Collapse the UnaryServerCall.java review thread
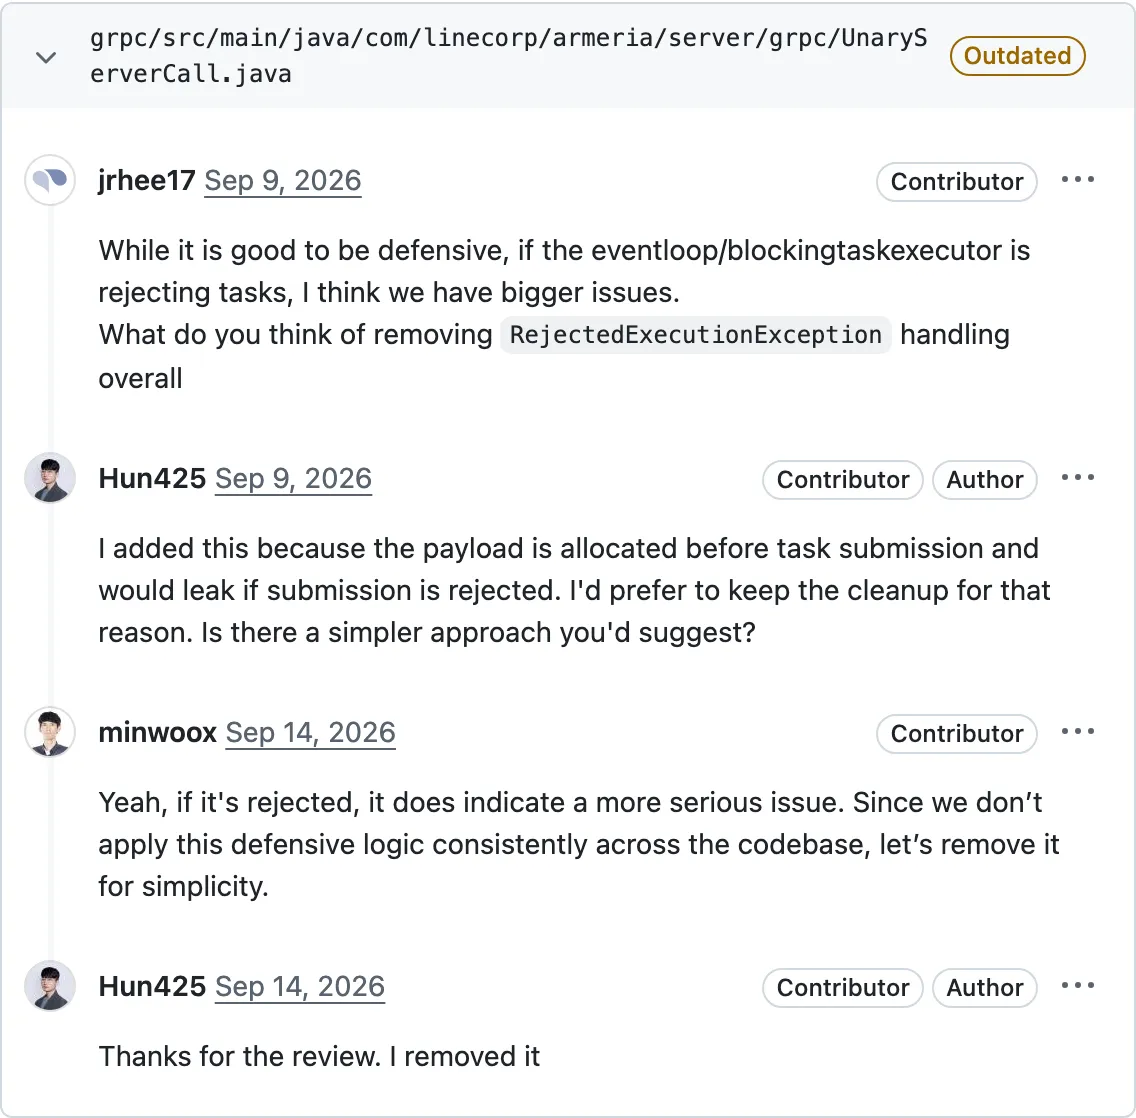This screenshot has width=1136, height=1118. 46,57
